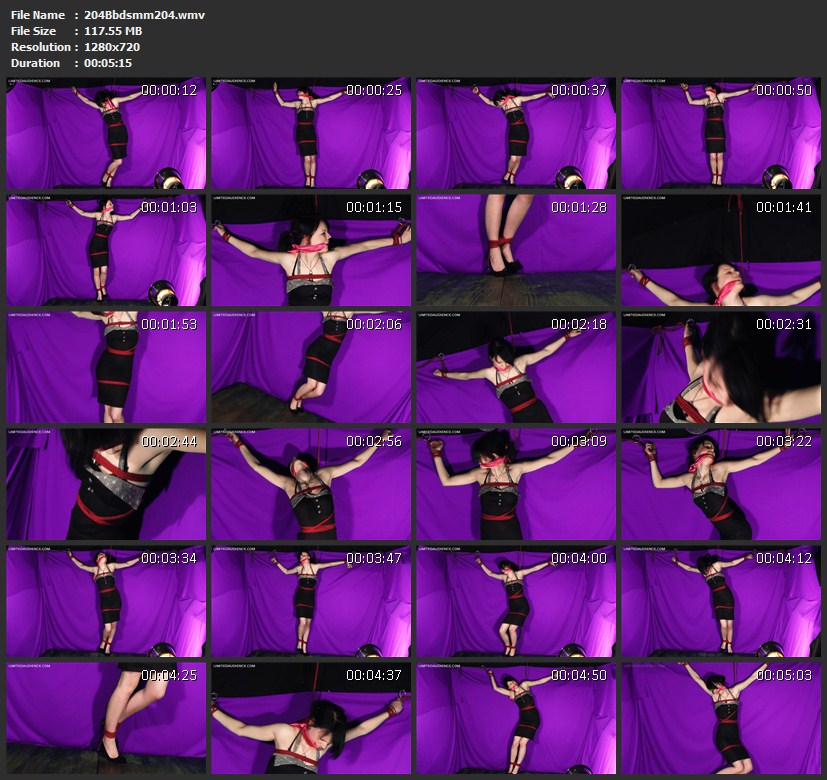
Task: Click the 'Duration' label
Action: pyautogui.click(x=35, y=63)
